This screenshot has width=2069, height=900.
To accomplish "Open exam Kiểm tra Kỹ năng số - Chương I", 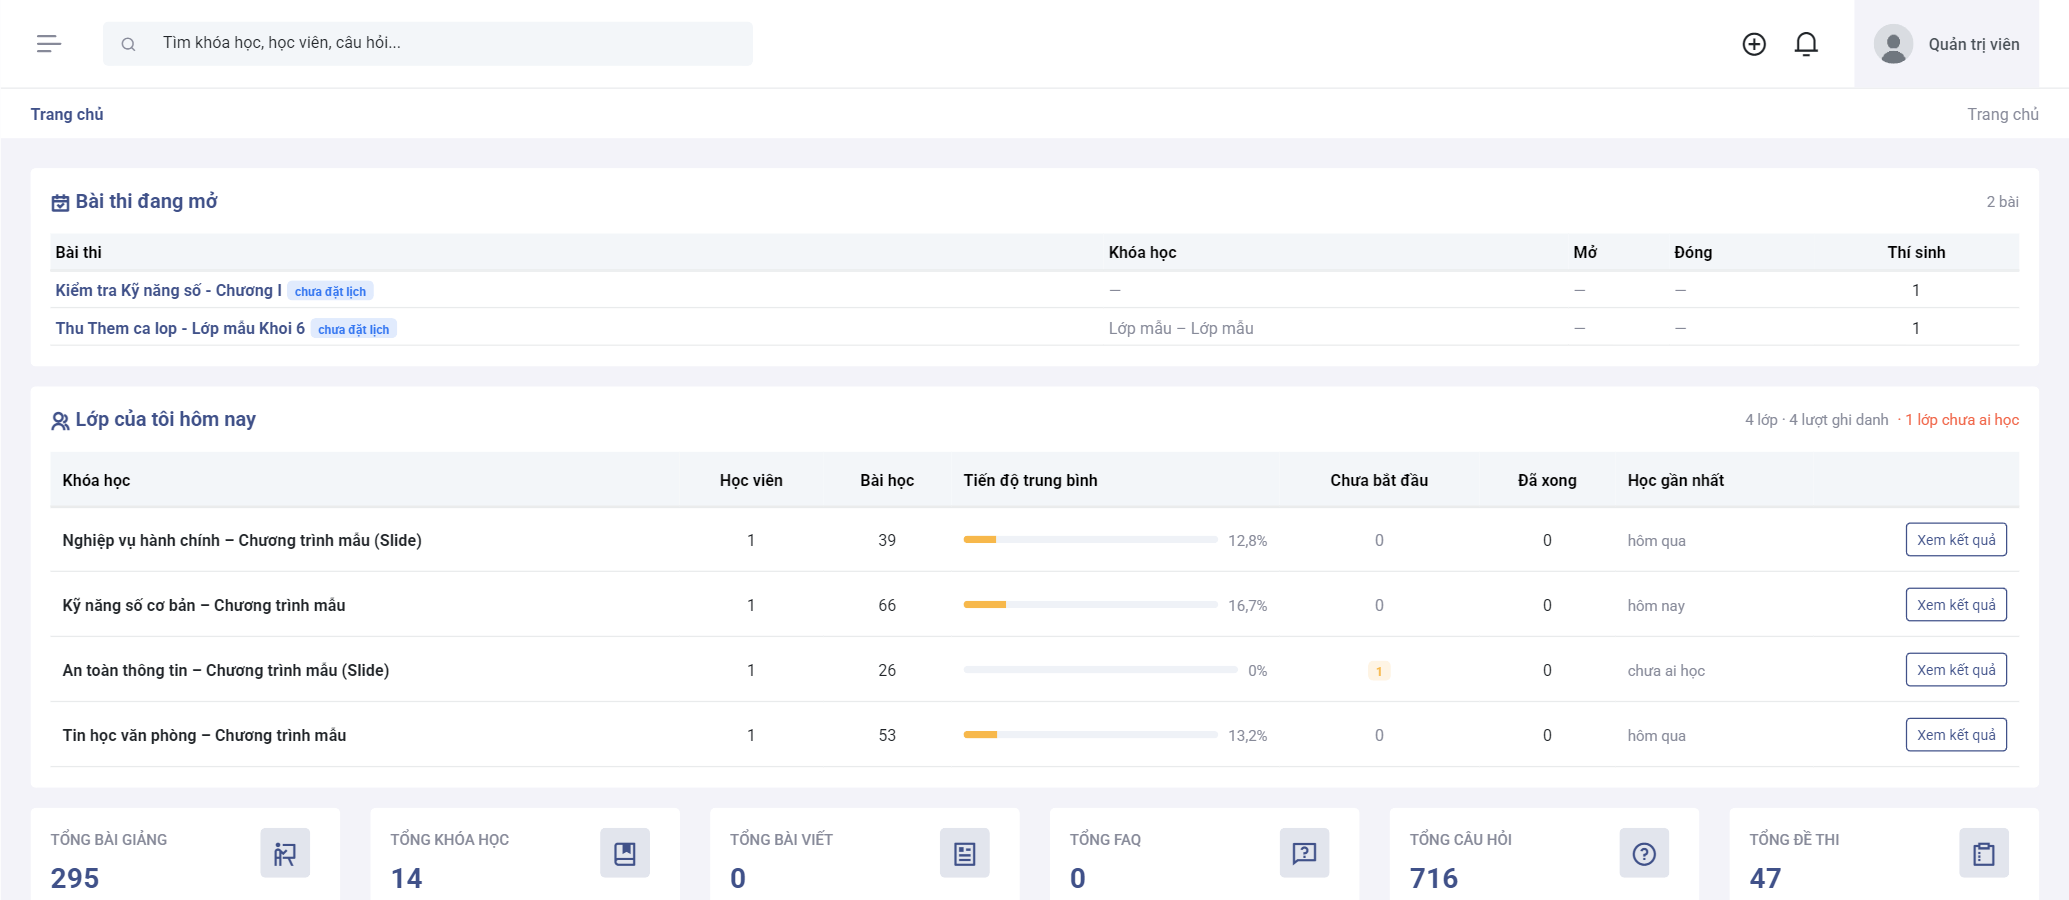I will point(168,290).
